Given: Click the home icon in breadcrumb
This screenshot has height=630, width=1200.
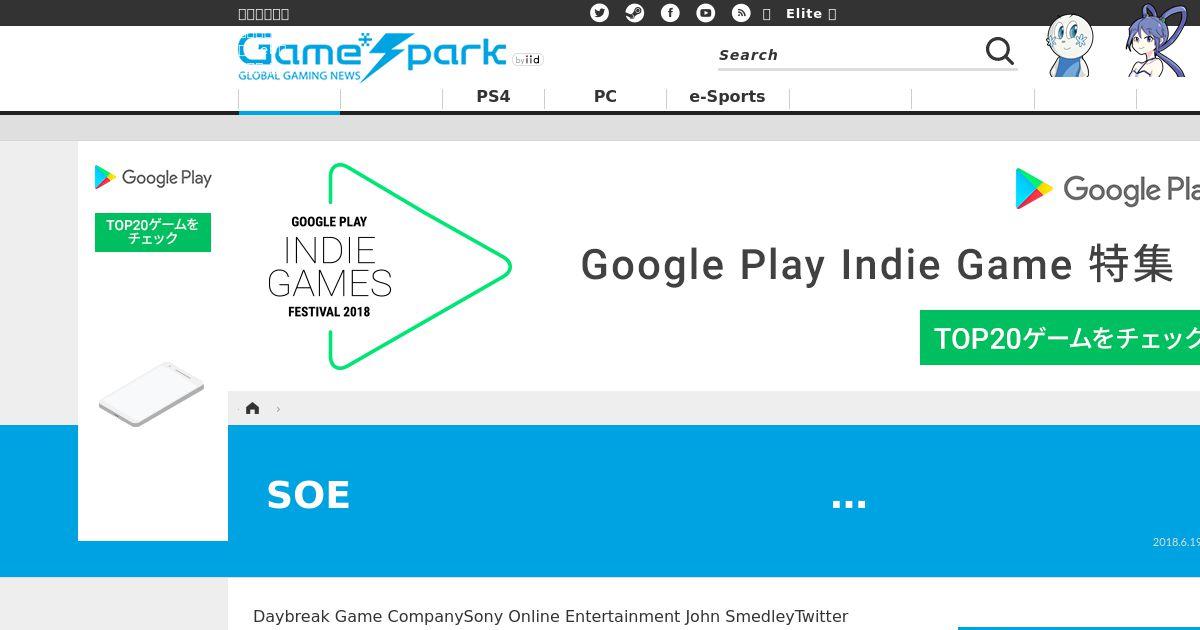Looking at the screenshot, I should point(252,408).
